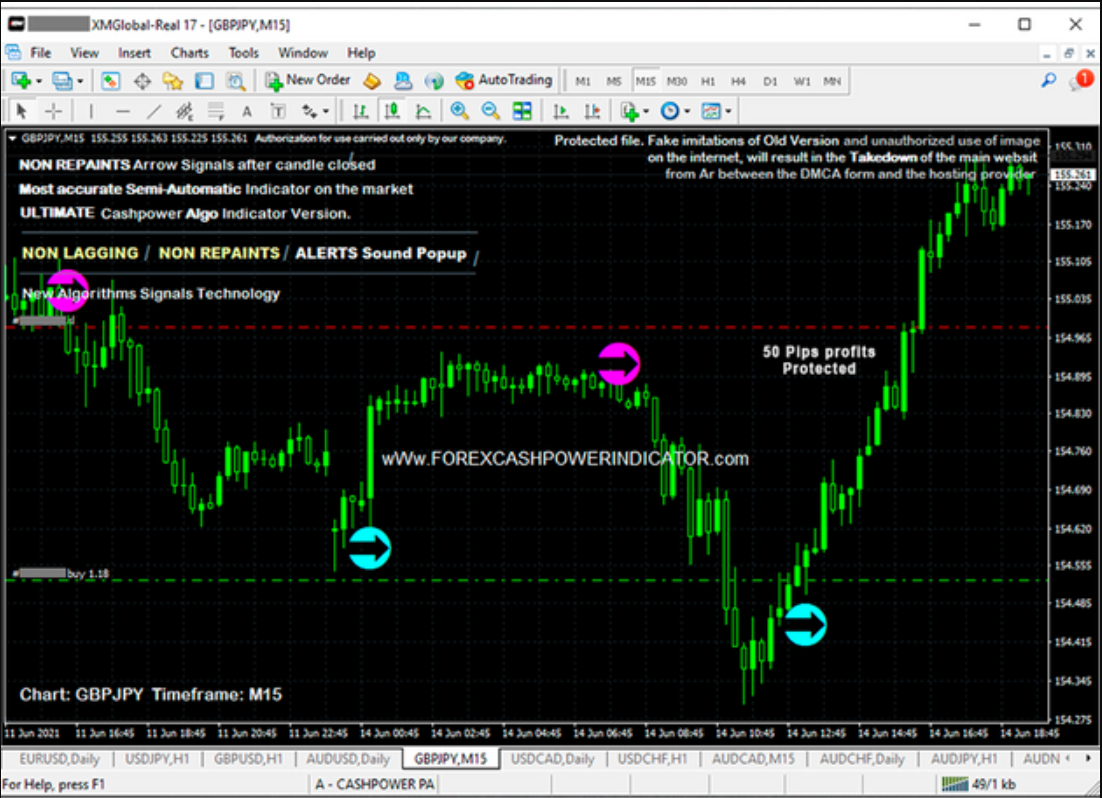The image size is (1102, 798).
Task: Open the File menu
Action: pos(40,53)
